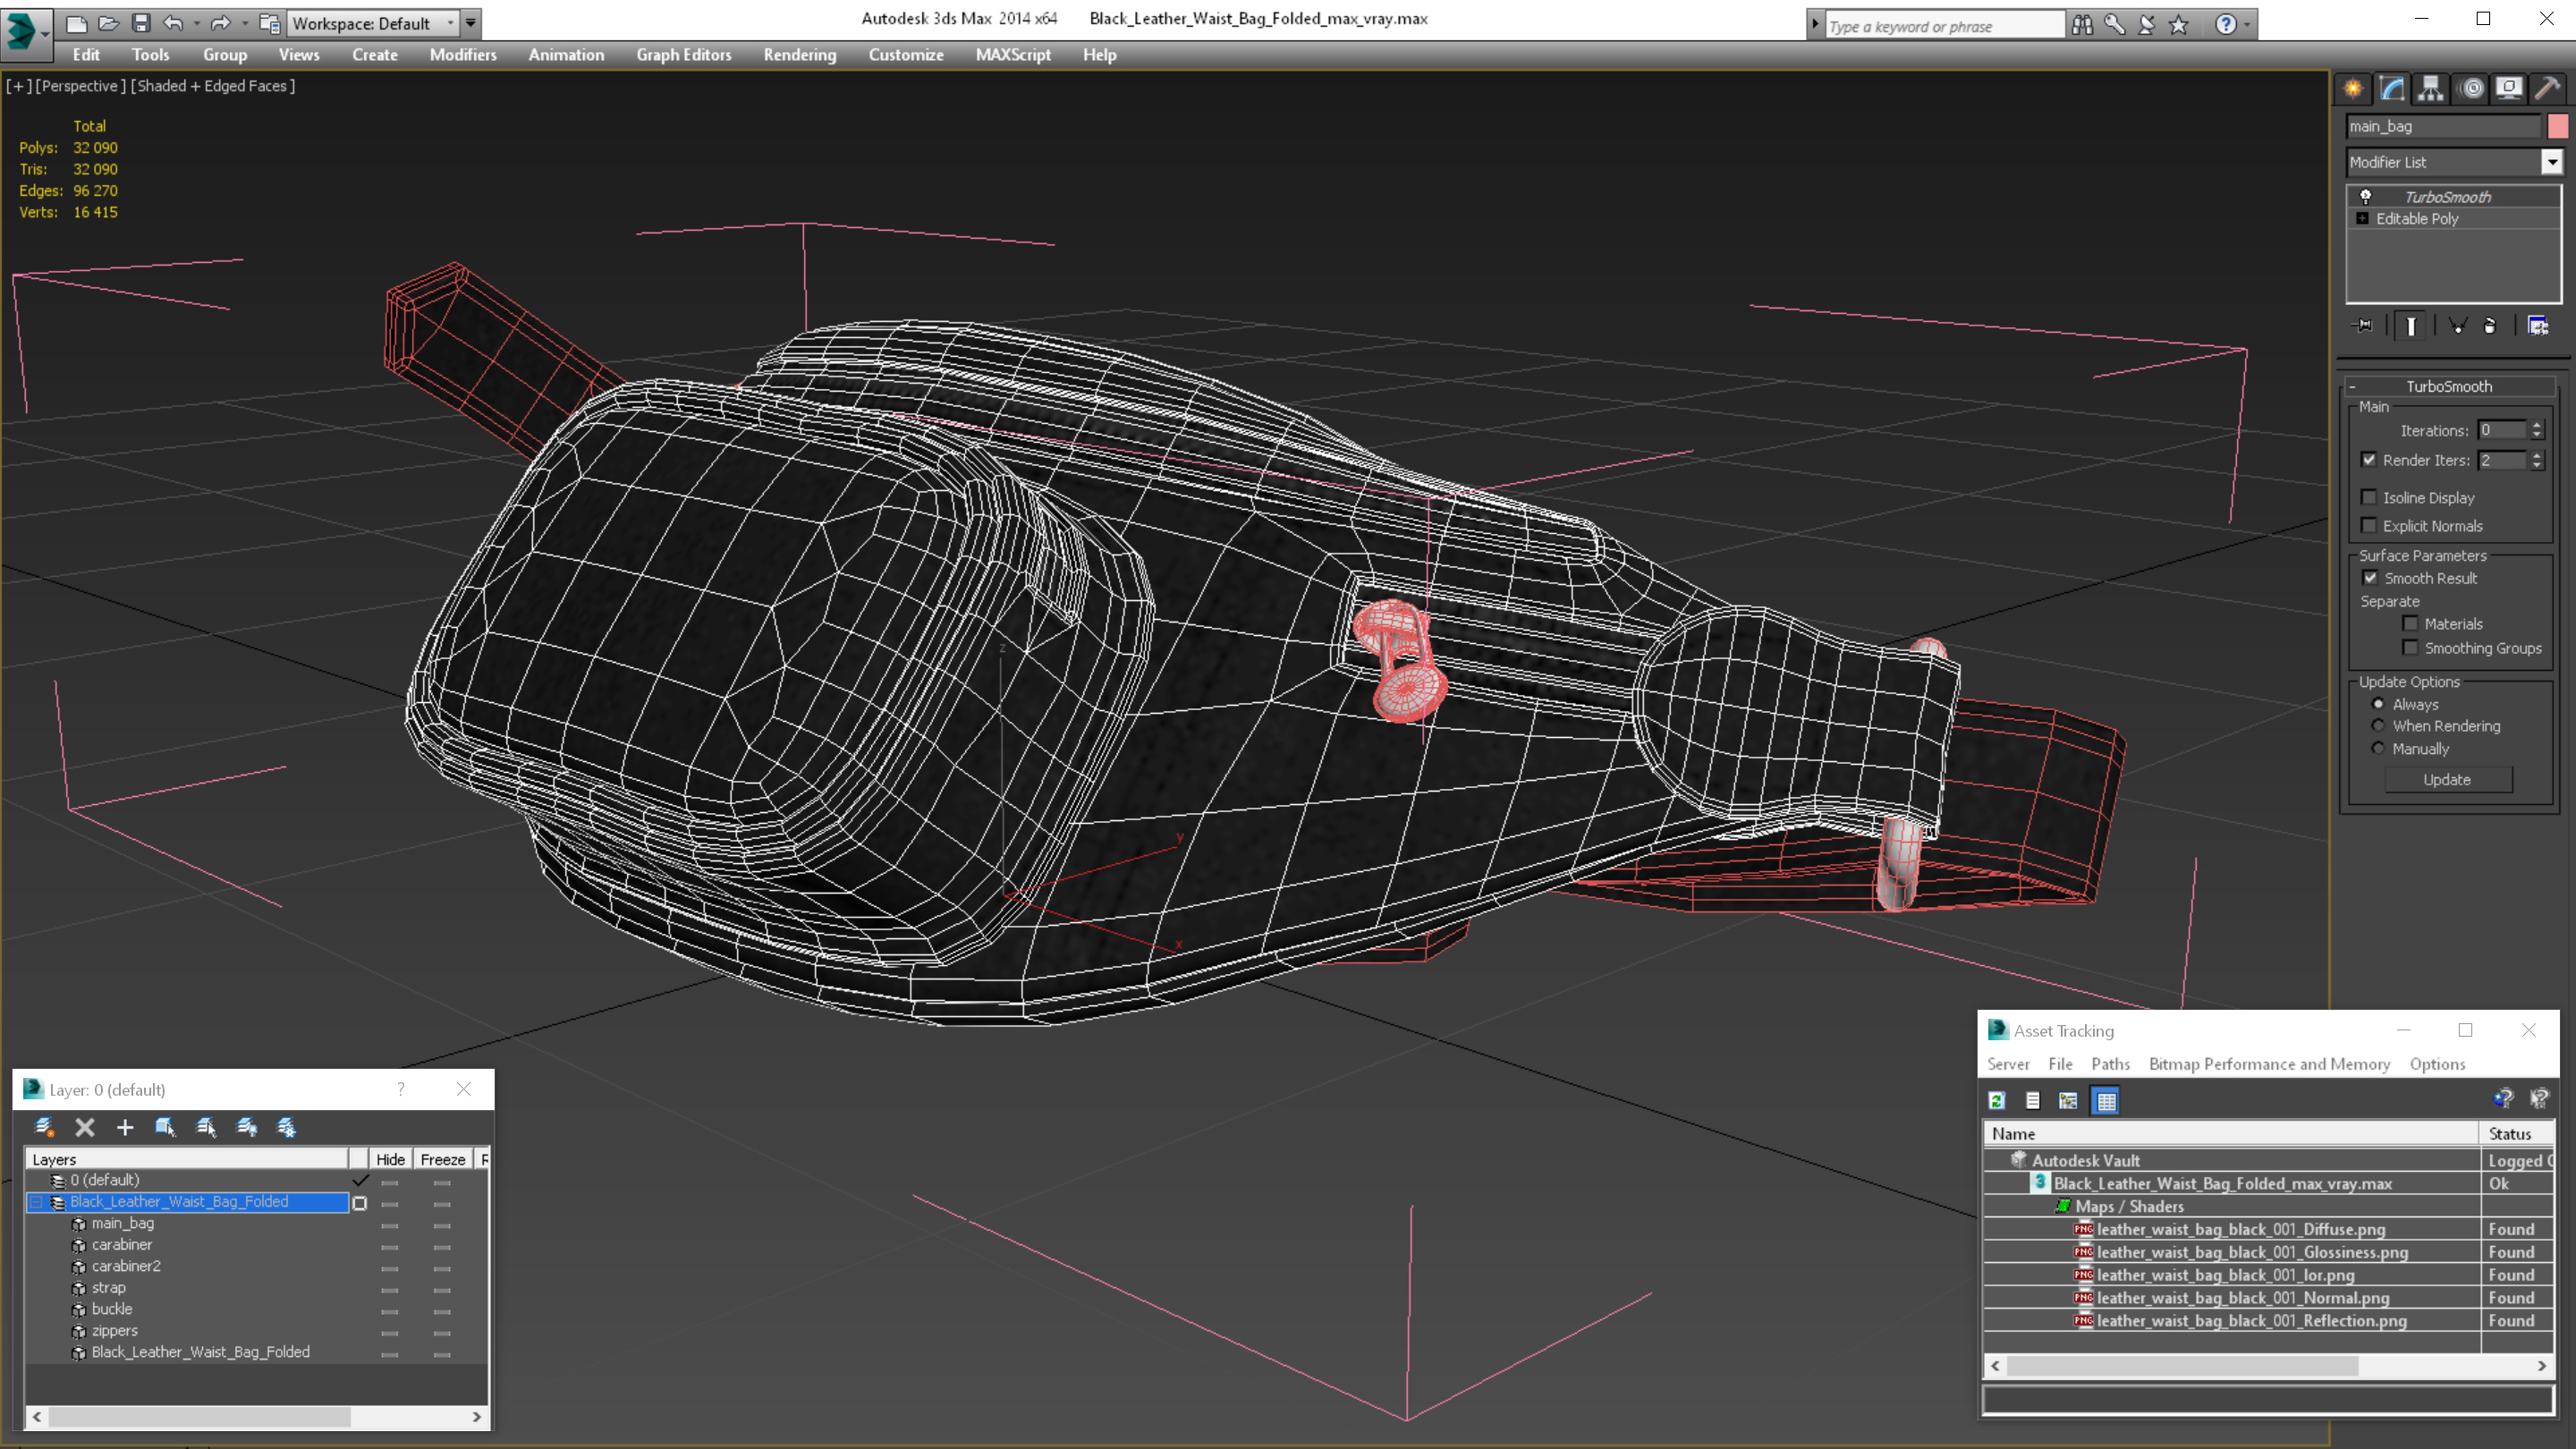Click the Render Iters spinner arrows

pyautogui.click(x=2537, y=460)
